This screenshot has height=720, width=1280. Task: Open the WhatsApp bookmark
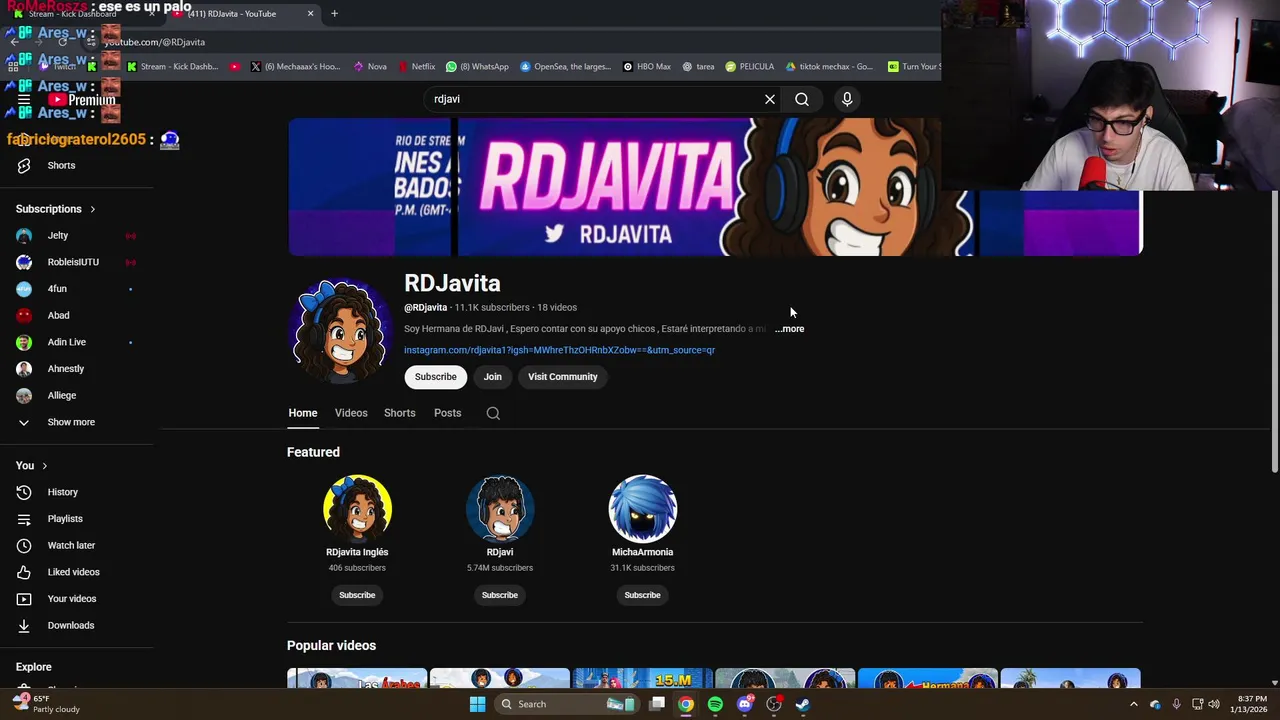pos(478,67)
